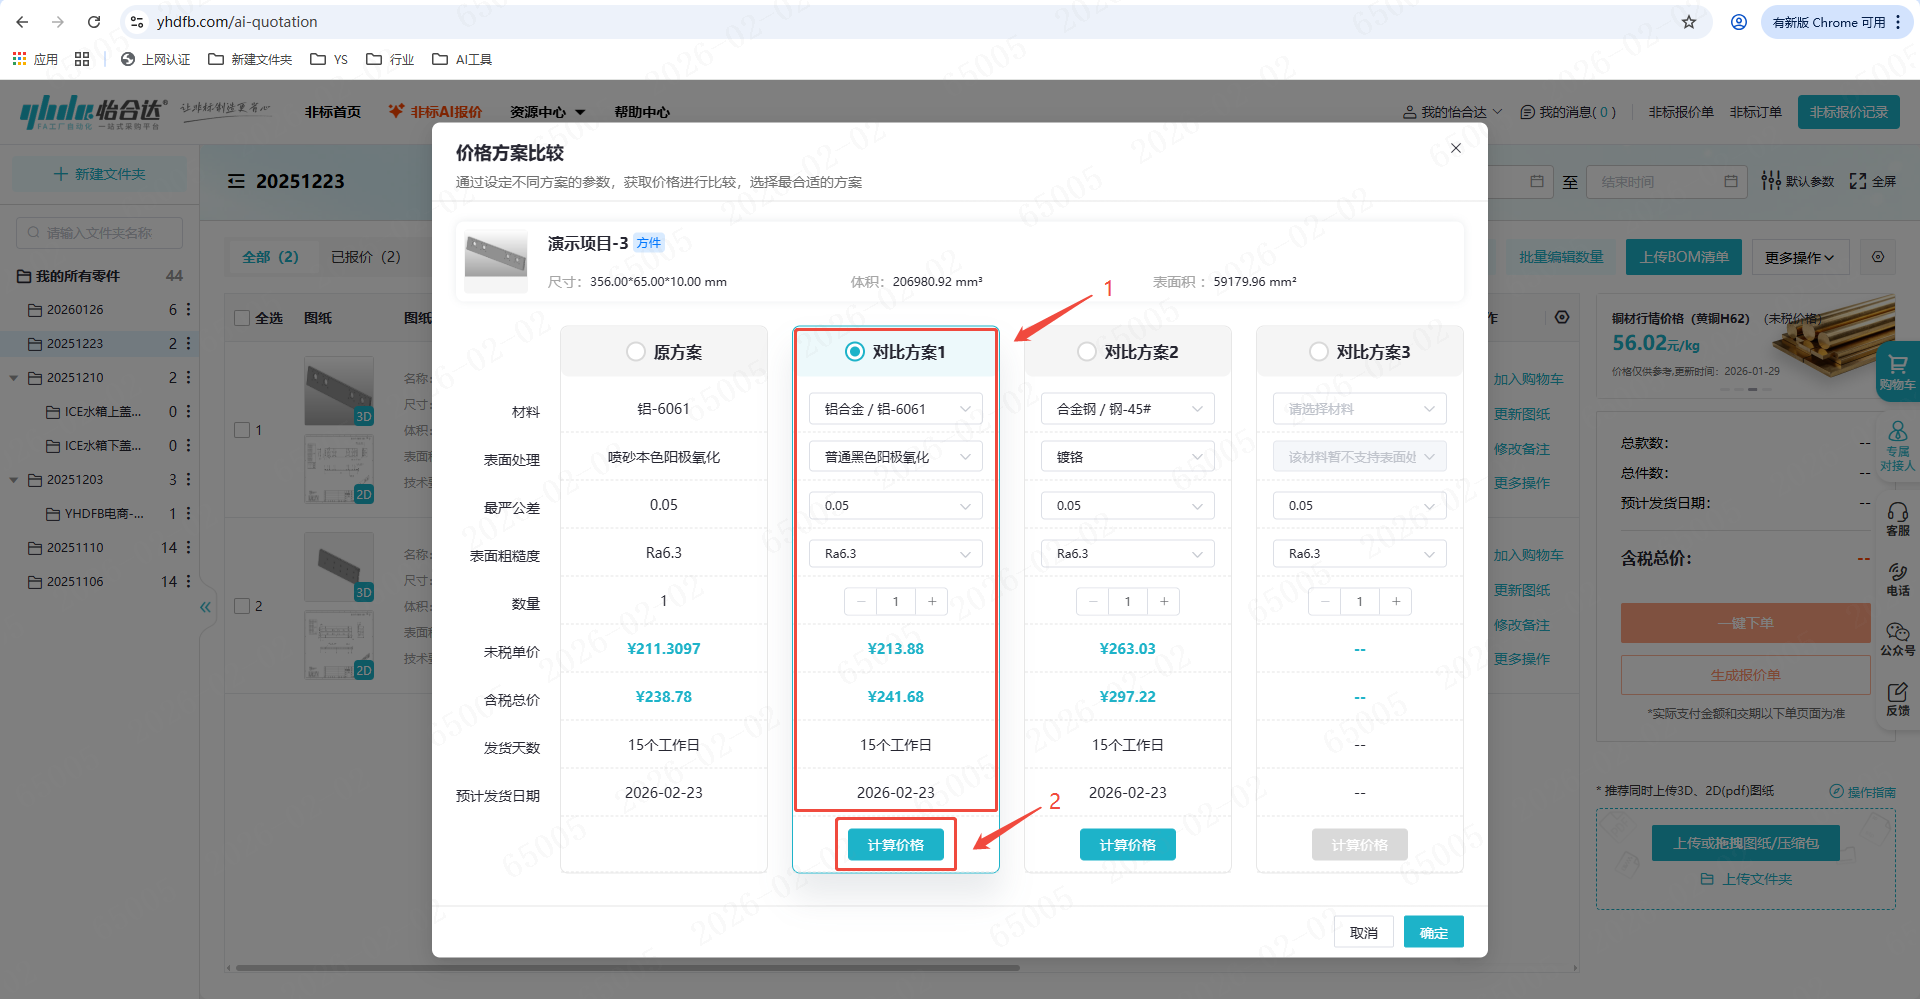1920x999 pixels.
Task: Open the customer service headset icon
Action: (x=1897, y=519)
